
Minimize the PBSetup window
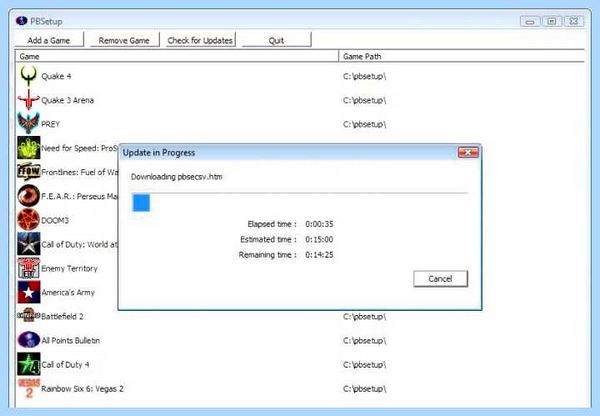click(x=530, y=21)
